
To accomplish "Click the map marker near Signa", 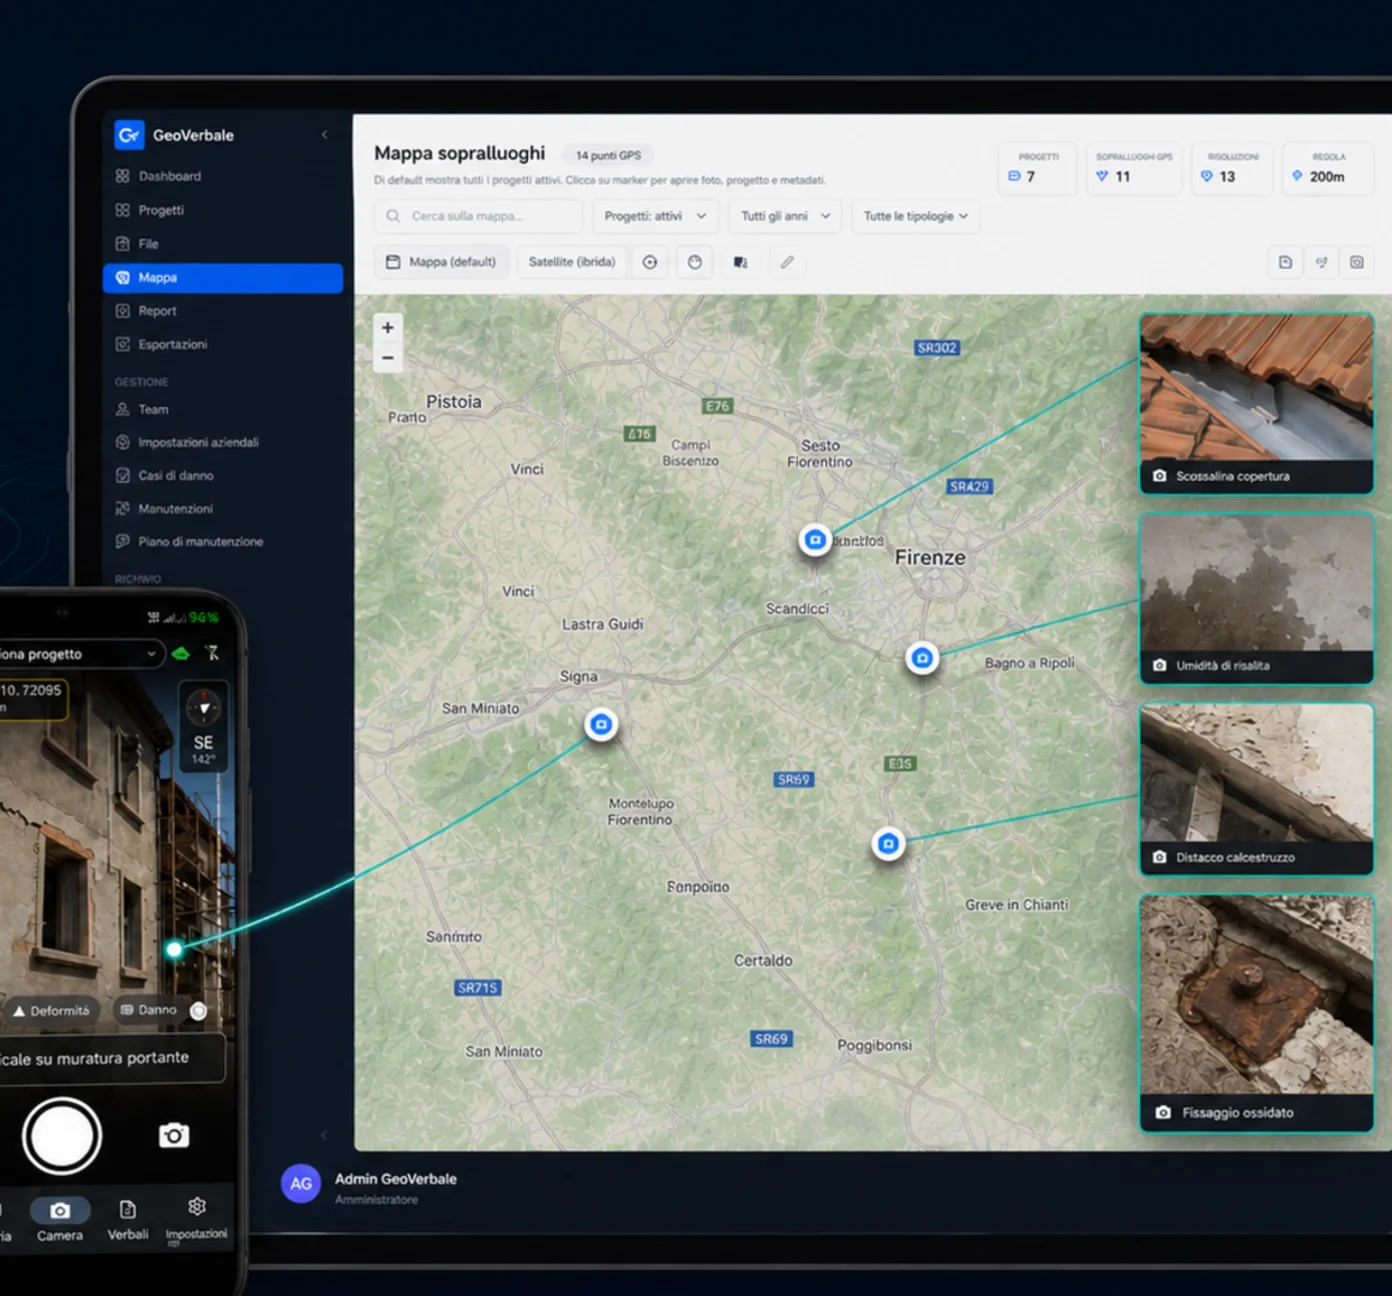I will click(601, 724).
